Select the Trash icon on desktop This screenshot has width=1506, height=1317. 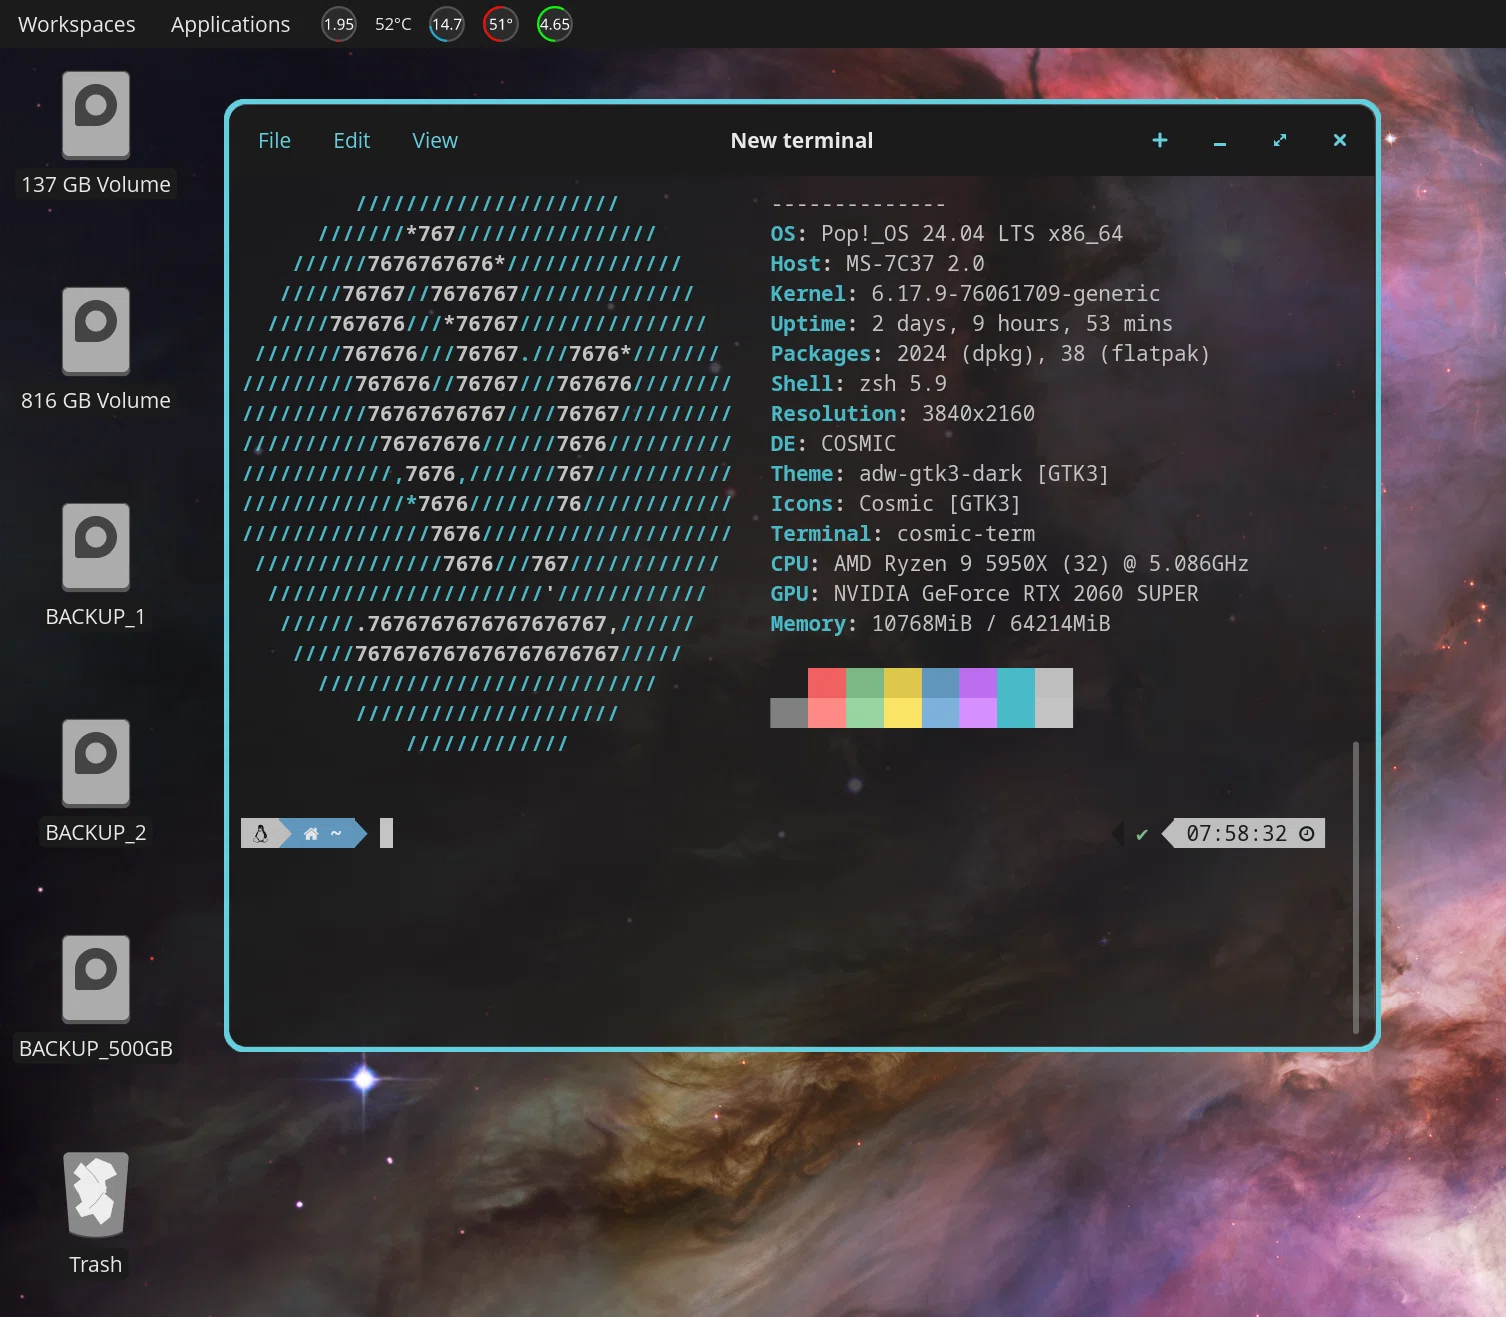[96, 1195]
